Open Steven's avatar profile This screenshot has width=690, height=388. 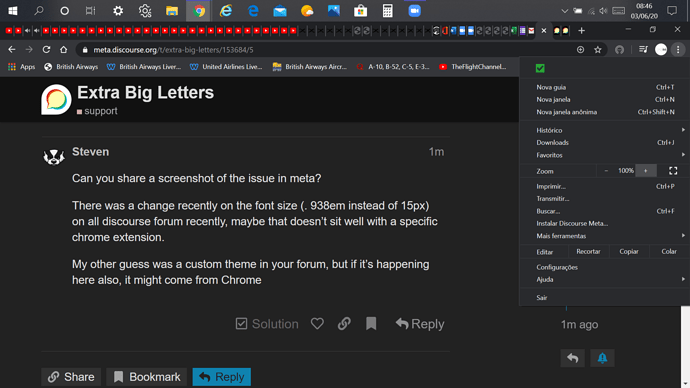(54, 157)
